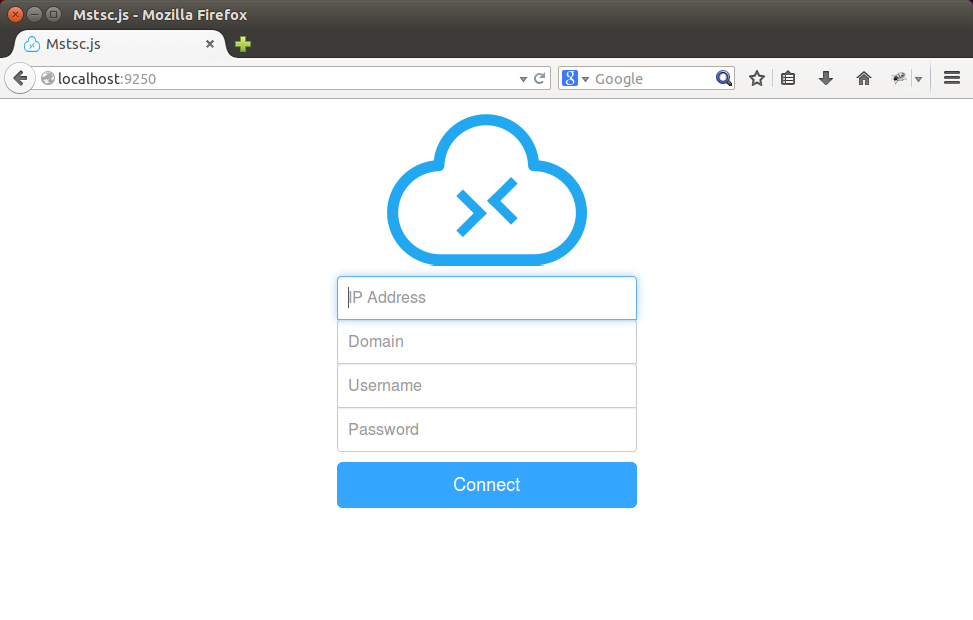Click the Domain field
The width and height of the screenshot is (973, 620).
pos(486,342)
